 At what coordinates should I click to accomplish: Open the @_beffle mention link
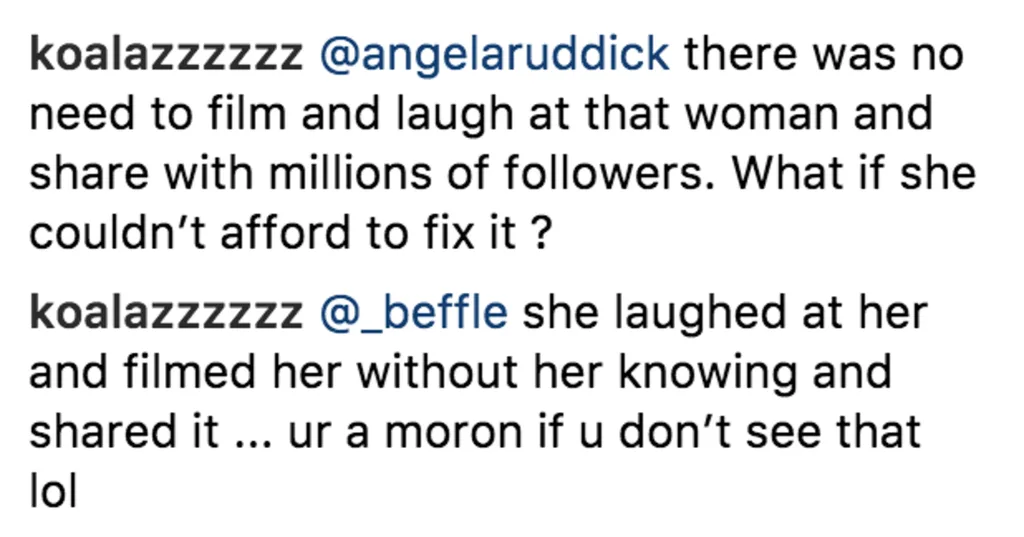[x=413, y=313]
